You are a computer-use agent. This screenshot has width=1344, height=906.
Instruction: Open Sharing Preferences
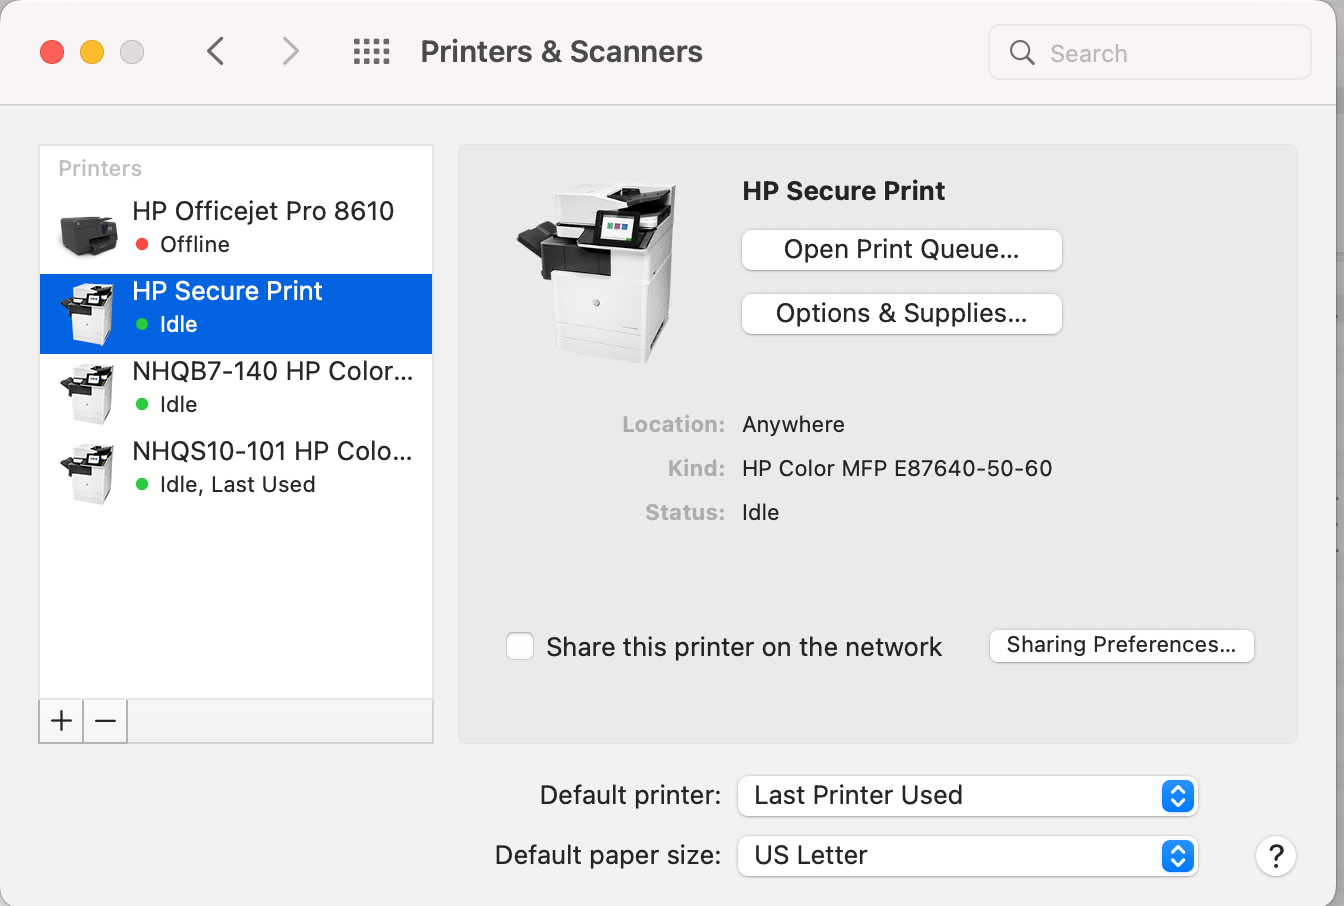coord(1121,645)
